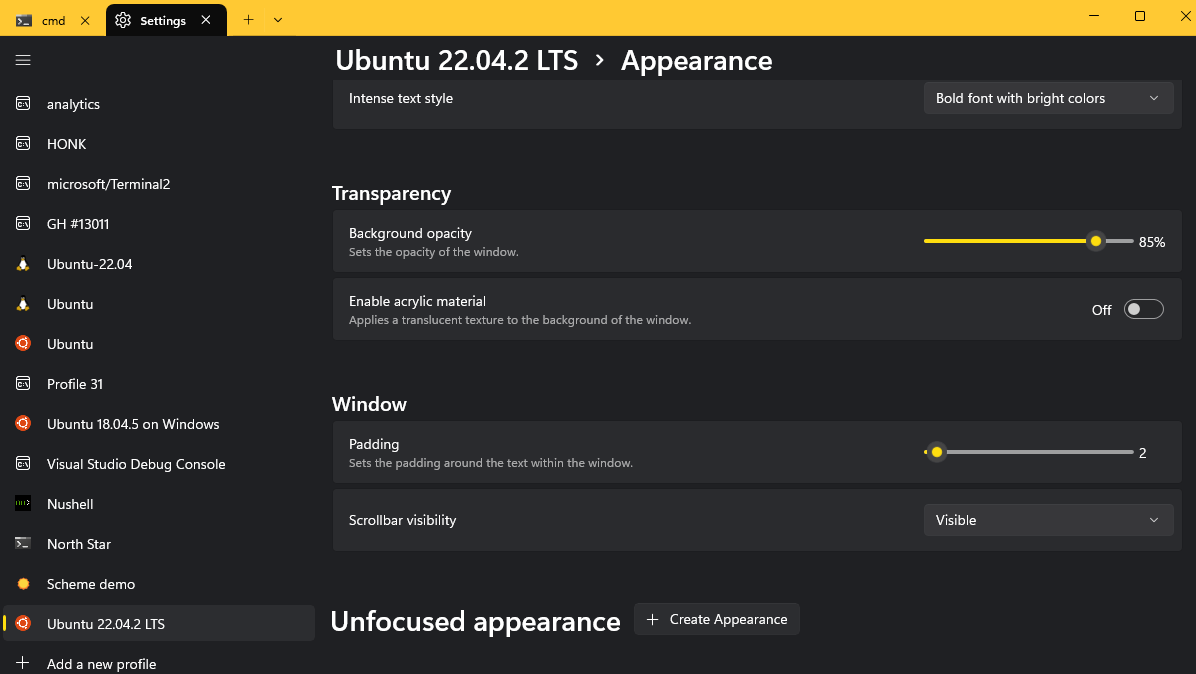Click Add a new profile
Screen dimensions: 1196x674
[x=101, y=663]
